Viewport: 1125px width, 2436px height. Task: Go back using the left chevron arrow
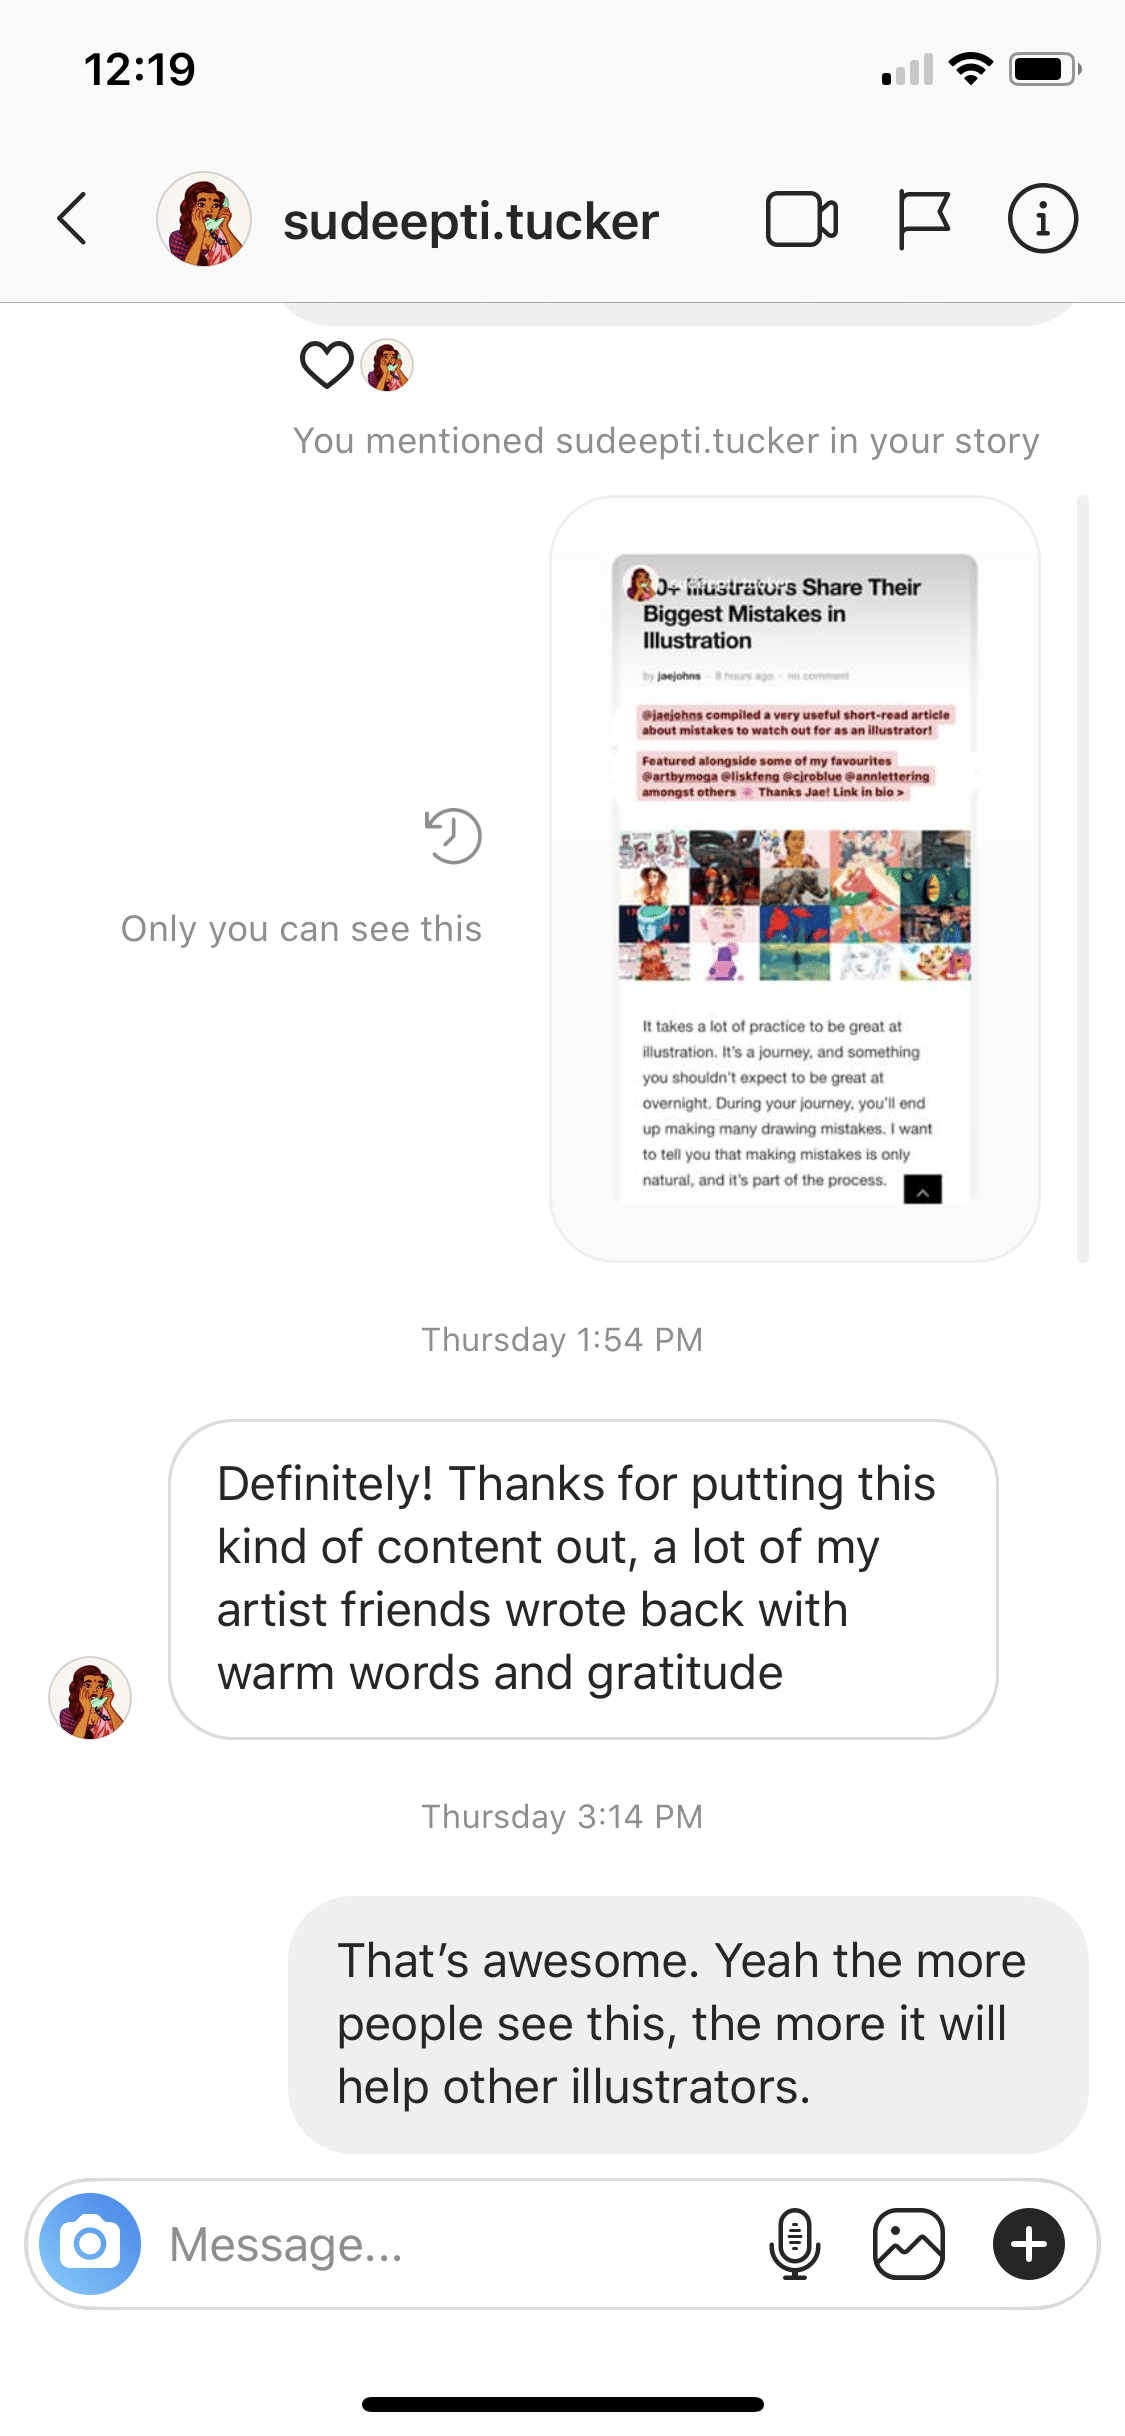[x=72, y=218]
